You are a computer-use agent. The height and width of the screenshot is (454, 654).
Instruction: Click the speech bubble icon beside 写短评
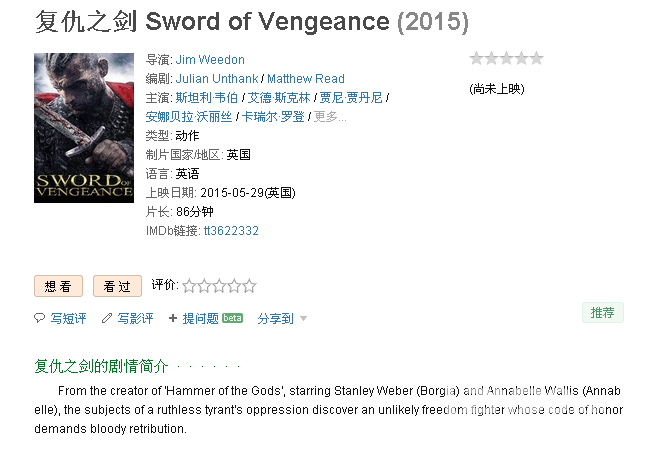click(x=39, y=318)
